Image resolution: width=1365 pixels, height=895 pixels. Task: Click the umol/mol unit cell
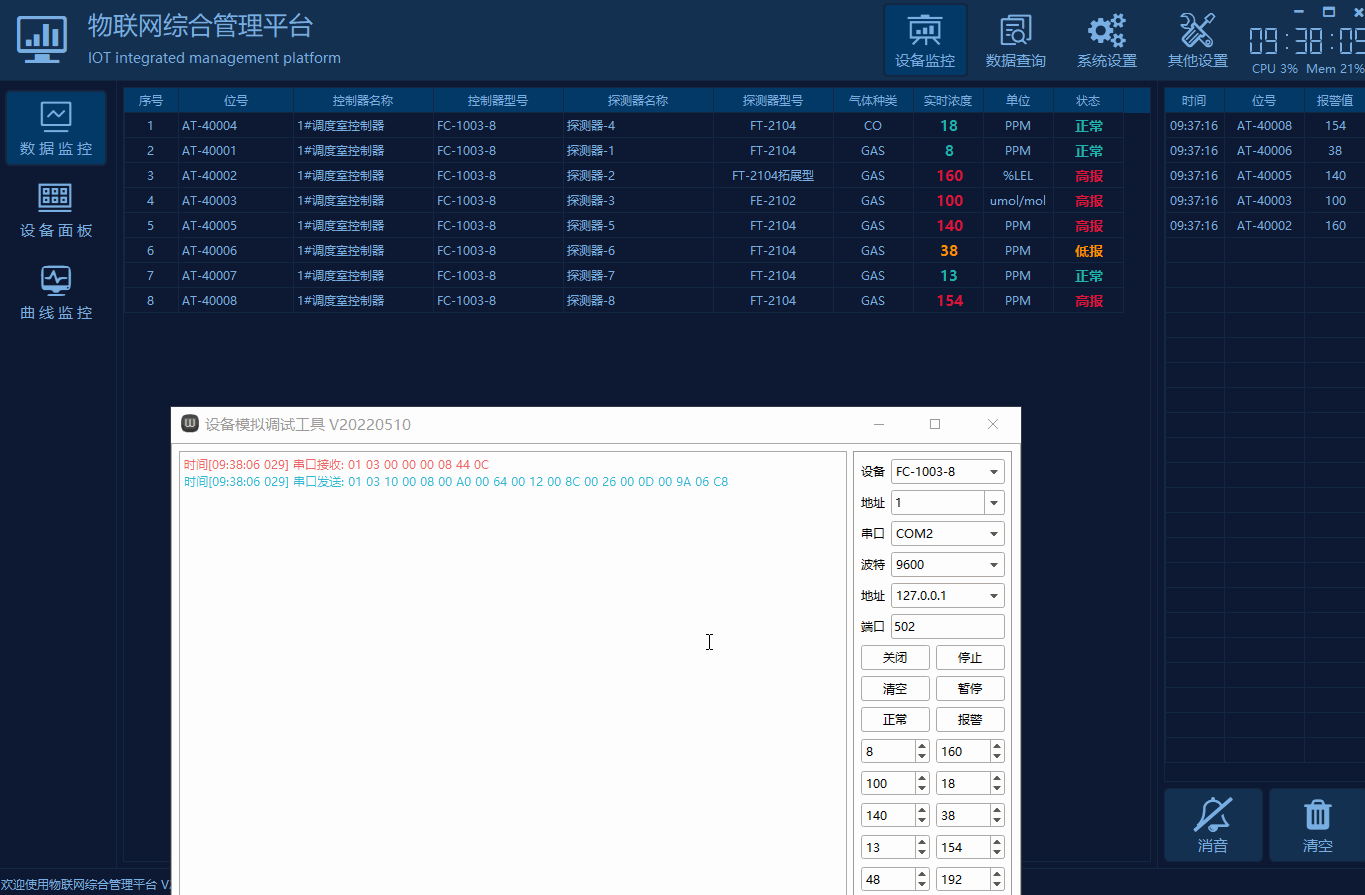[x=1018, y=201]
